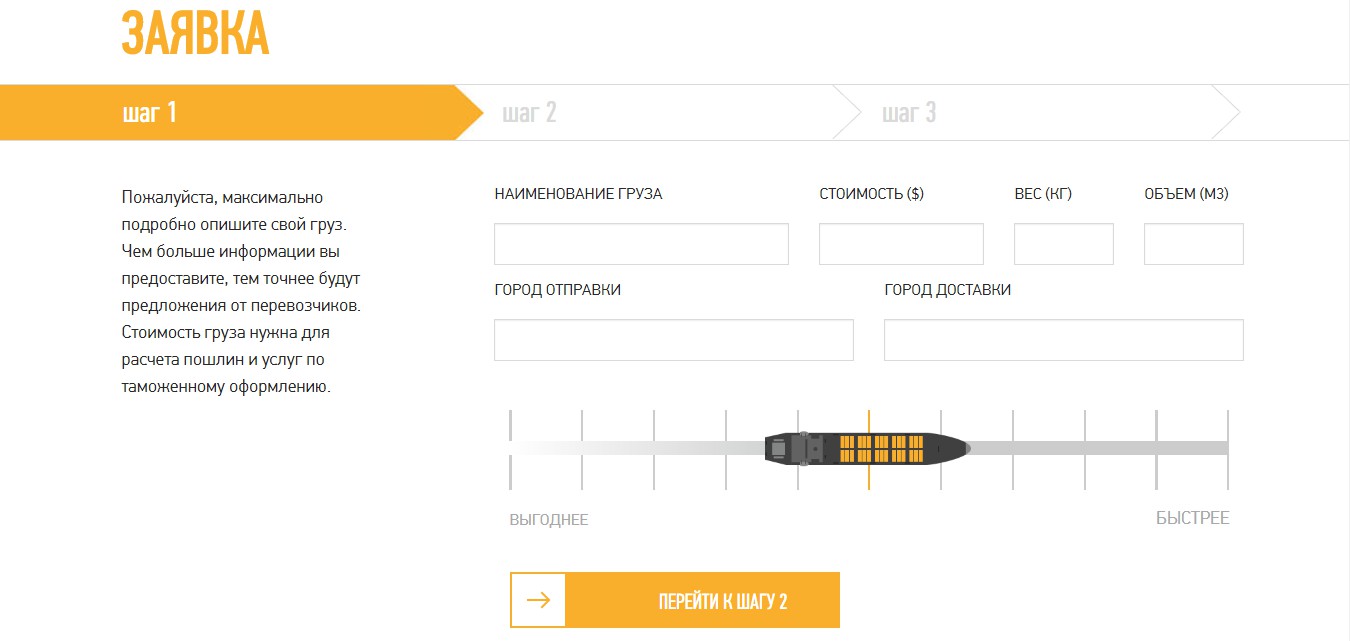The width and height of the screenshot is (1350, 641).
Task: Click the arrow icon on the next-step button
Action: [538, 600]
